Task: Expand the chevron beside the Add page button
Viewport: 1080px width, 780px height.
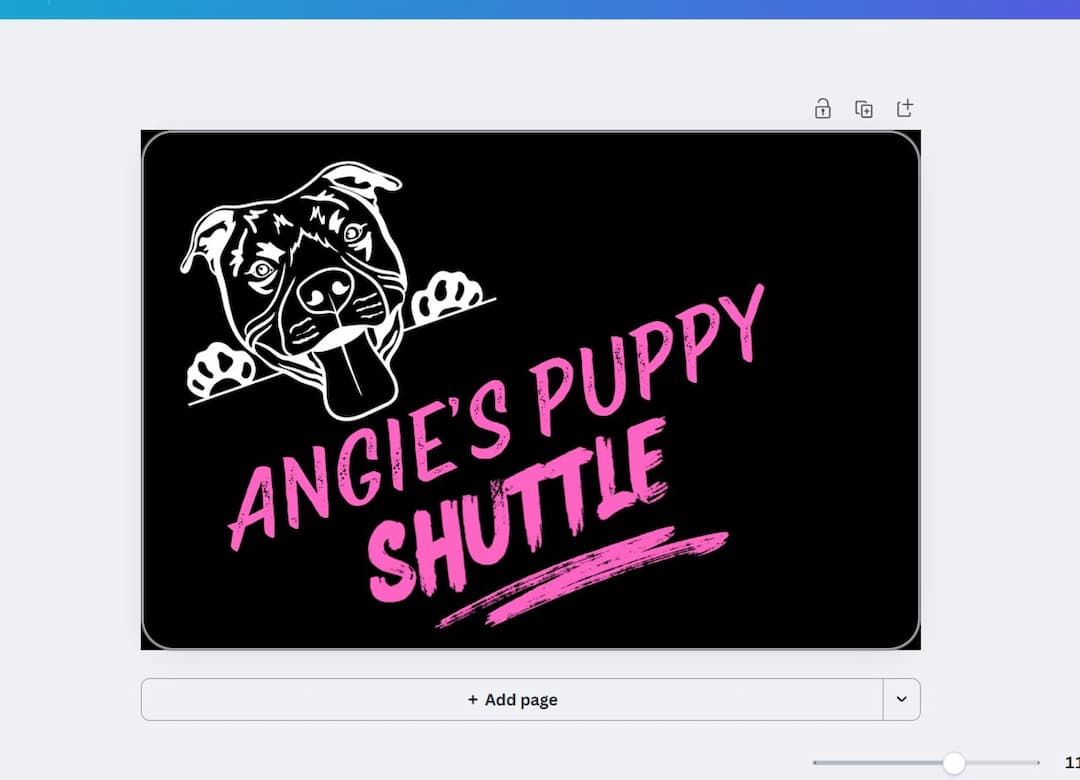Action: (x=901, y=699)
